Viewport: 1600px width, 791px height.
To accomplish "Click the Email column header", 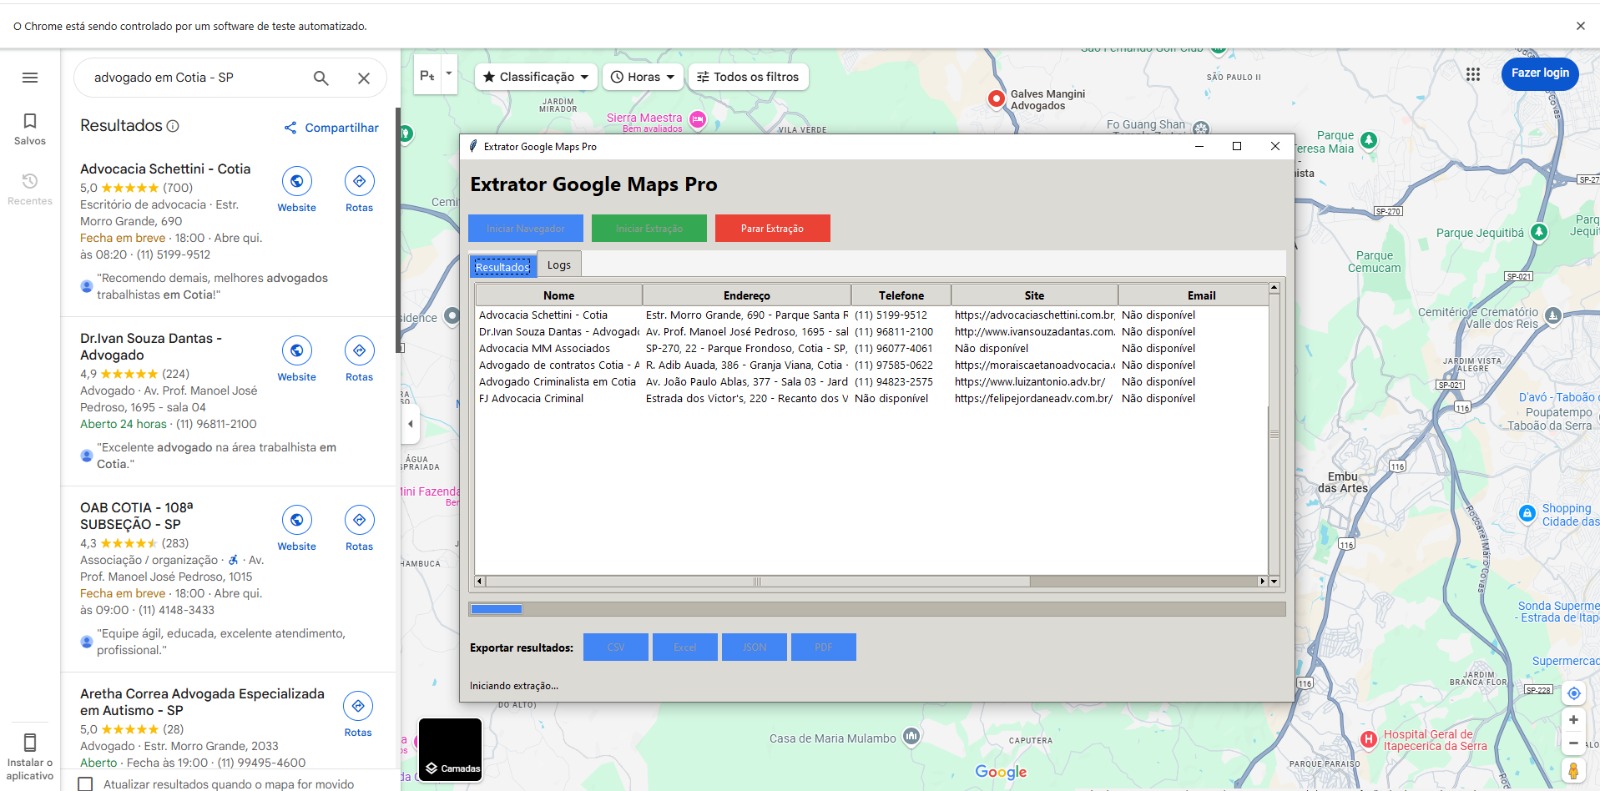I will pyautogui.click(x=1201, y=295).
